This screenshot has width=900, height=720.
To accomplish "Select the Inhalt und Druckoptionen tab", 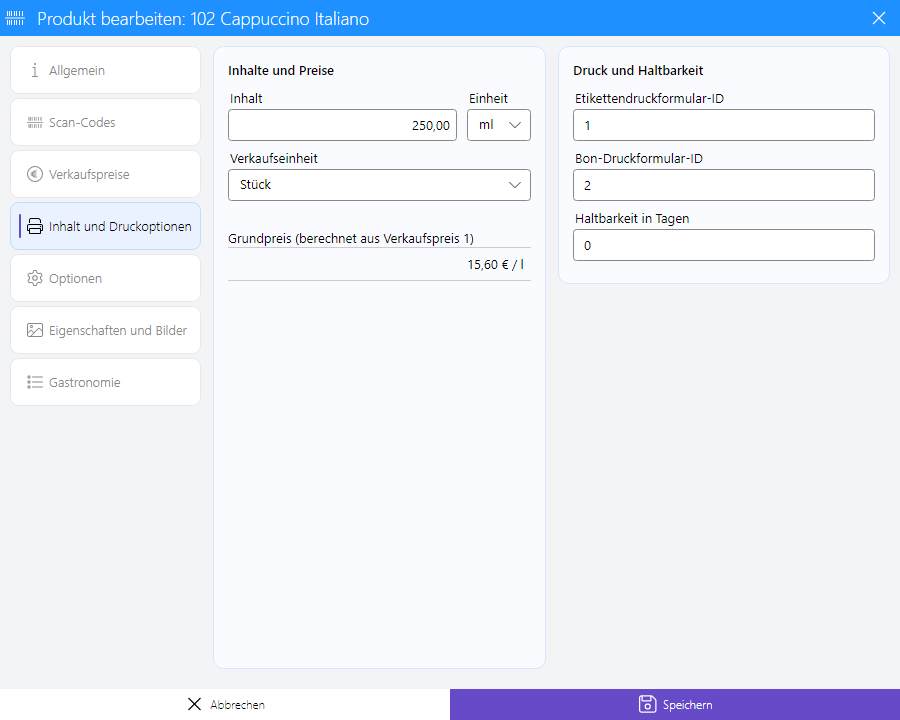I will (x=106, y=226).
